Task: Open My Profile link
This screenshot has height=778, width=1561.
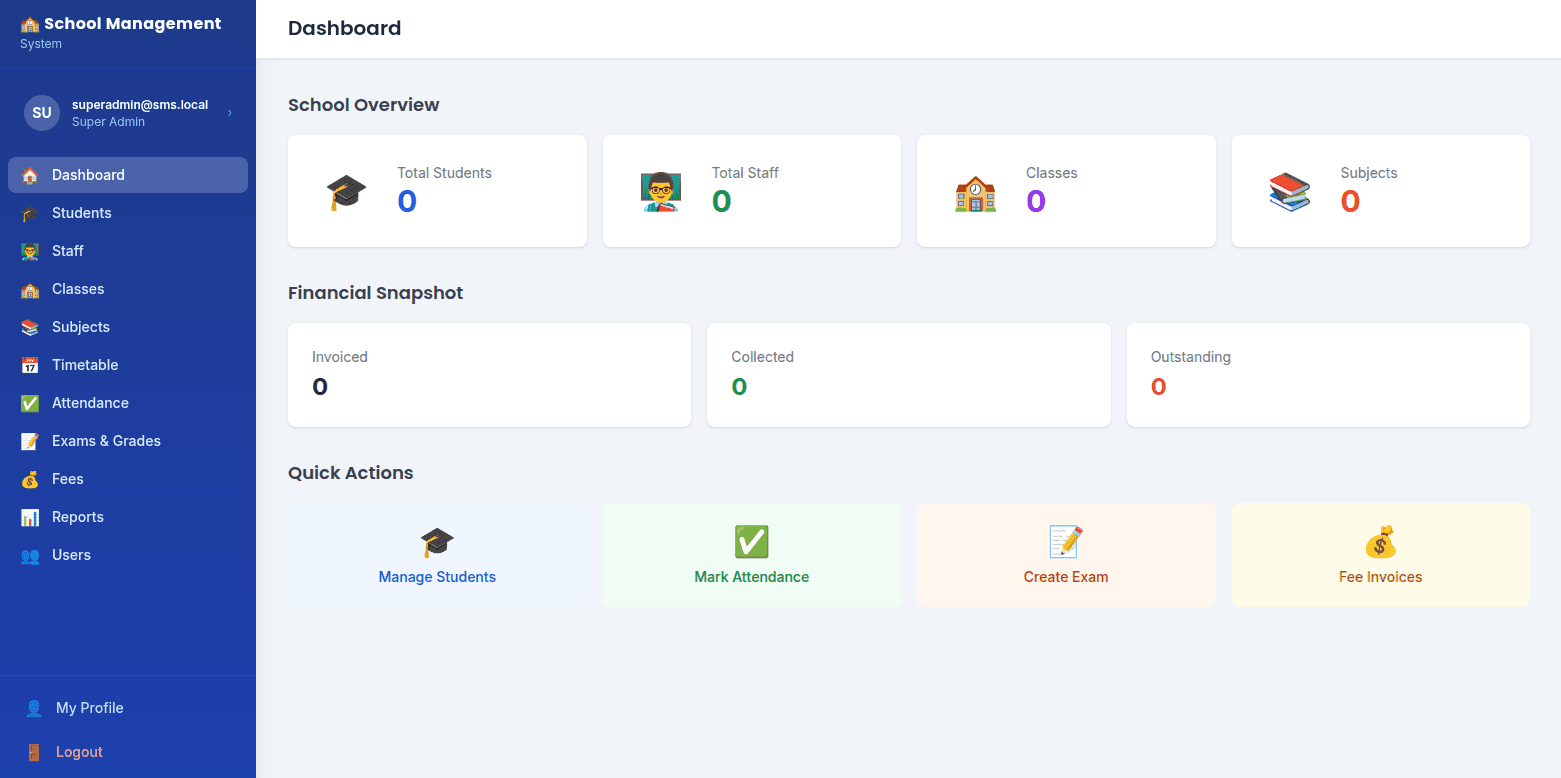Action: [x=128, y=708]
